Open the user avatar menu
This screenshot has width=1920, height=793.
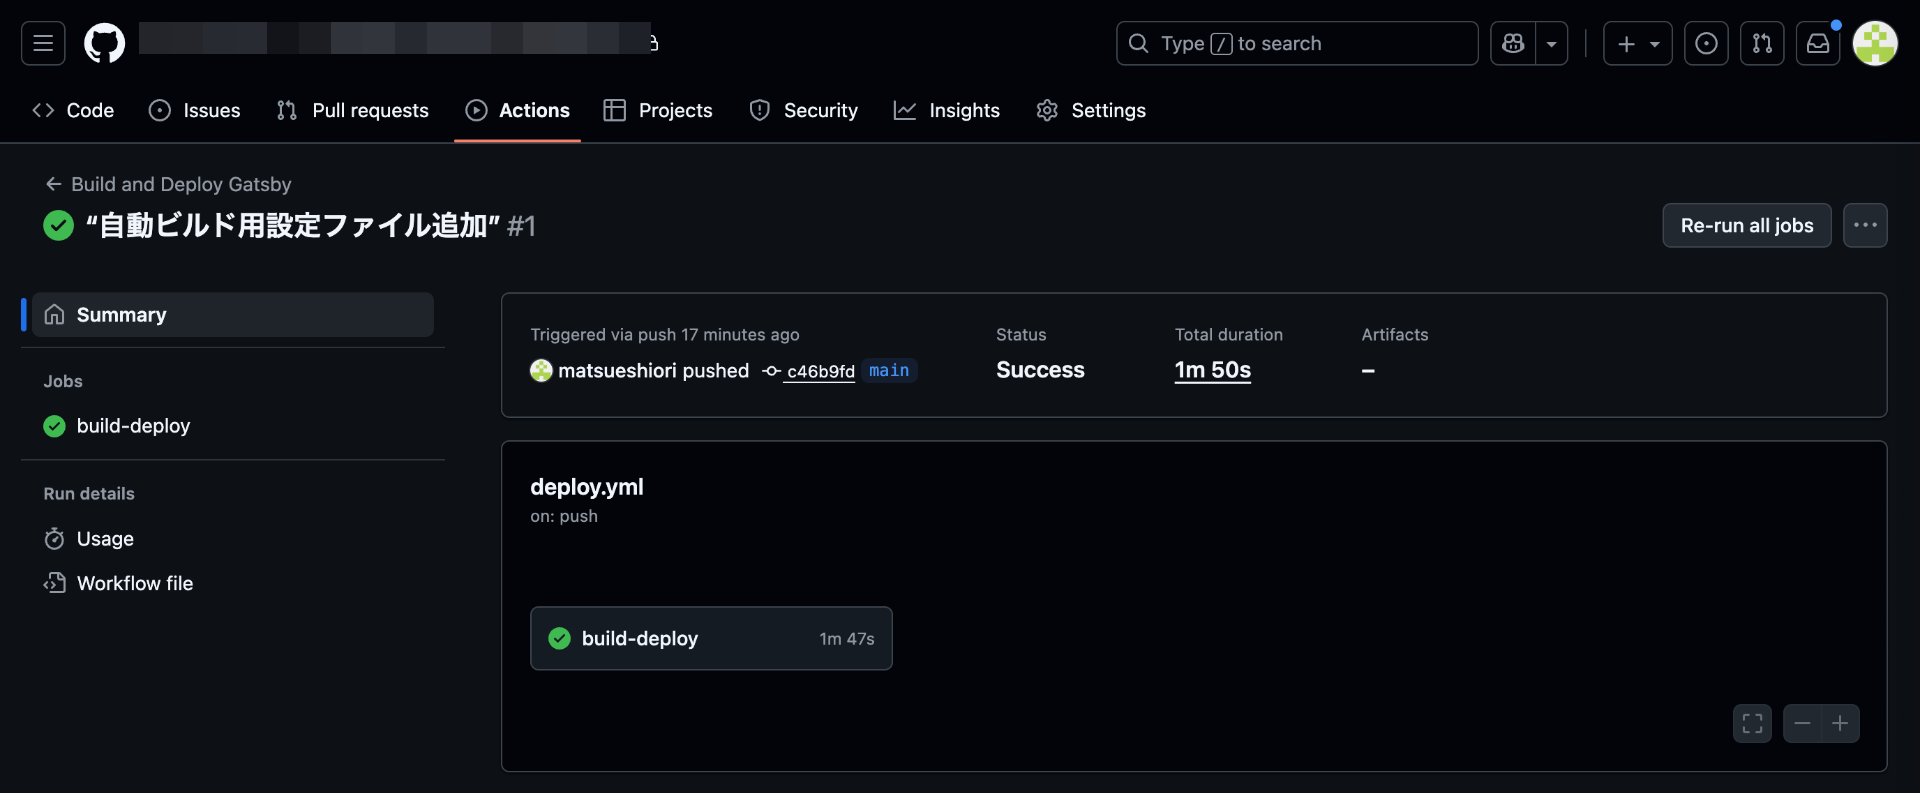click(1875, 43)
